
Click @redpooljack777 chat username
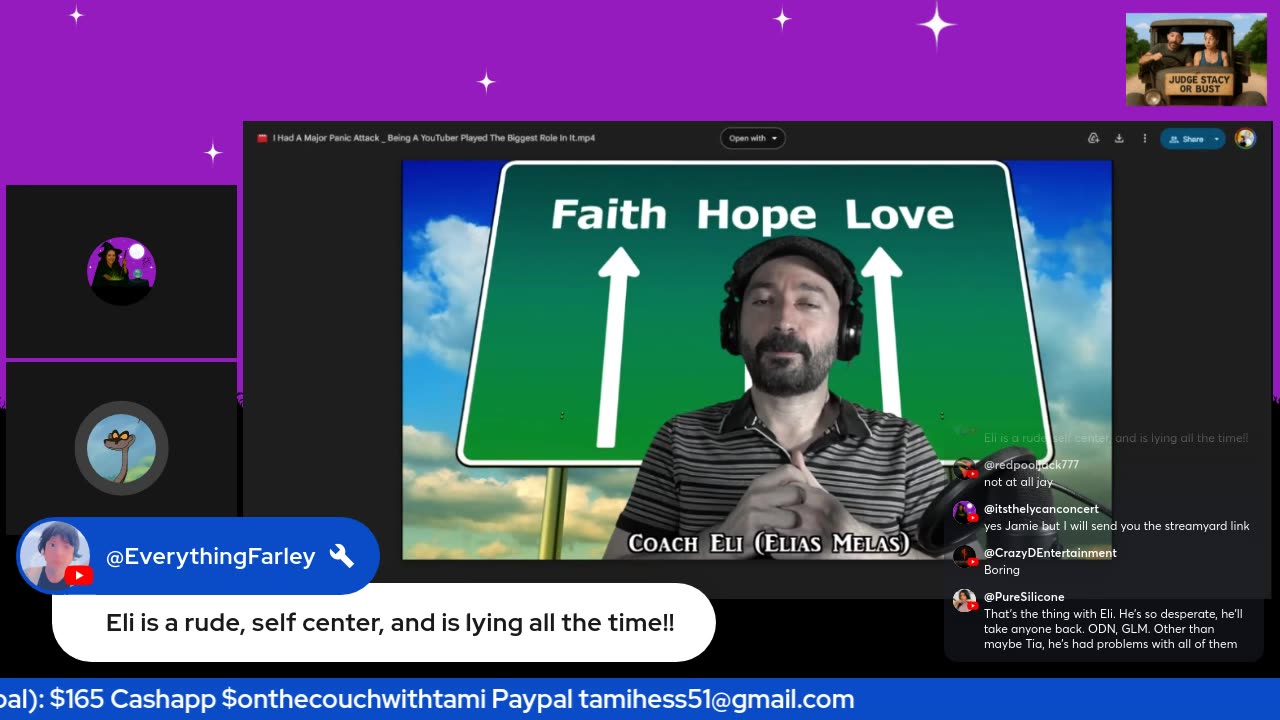pyautogui.click(x=1031, y=465)
